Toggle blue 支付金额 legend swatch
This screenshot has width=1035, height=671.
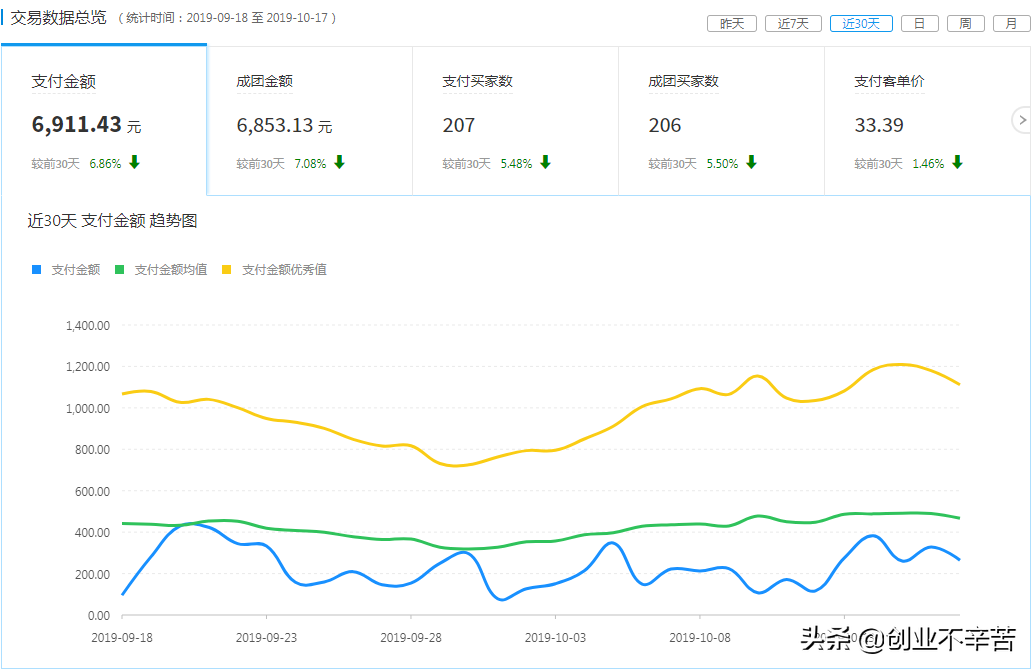coord(36,269)
